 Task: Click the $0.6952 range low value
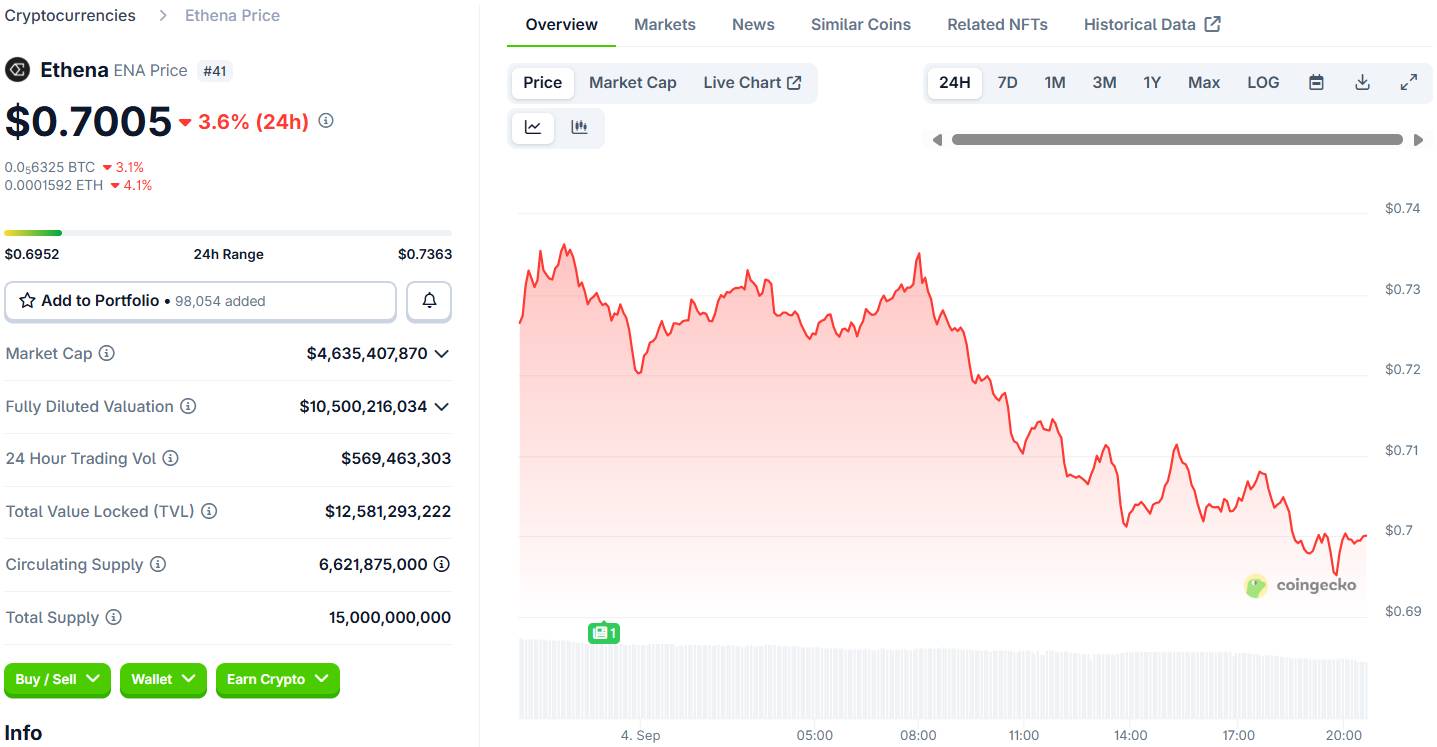(x=32, y=255)
